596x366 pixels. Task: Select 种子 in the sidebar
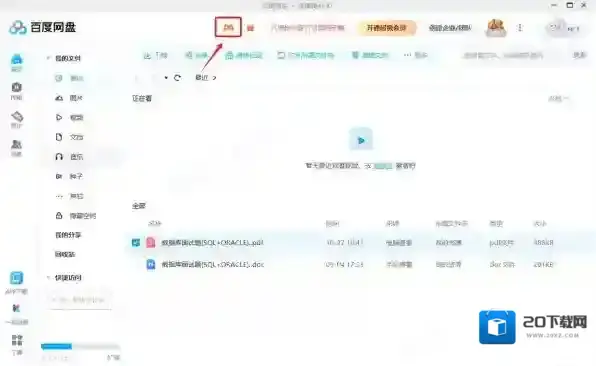(x=76, y=176)
